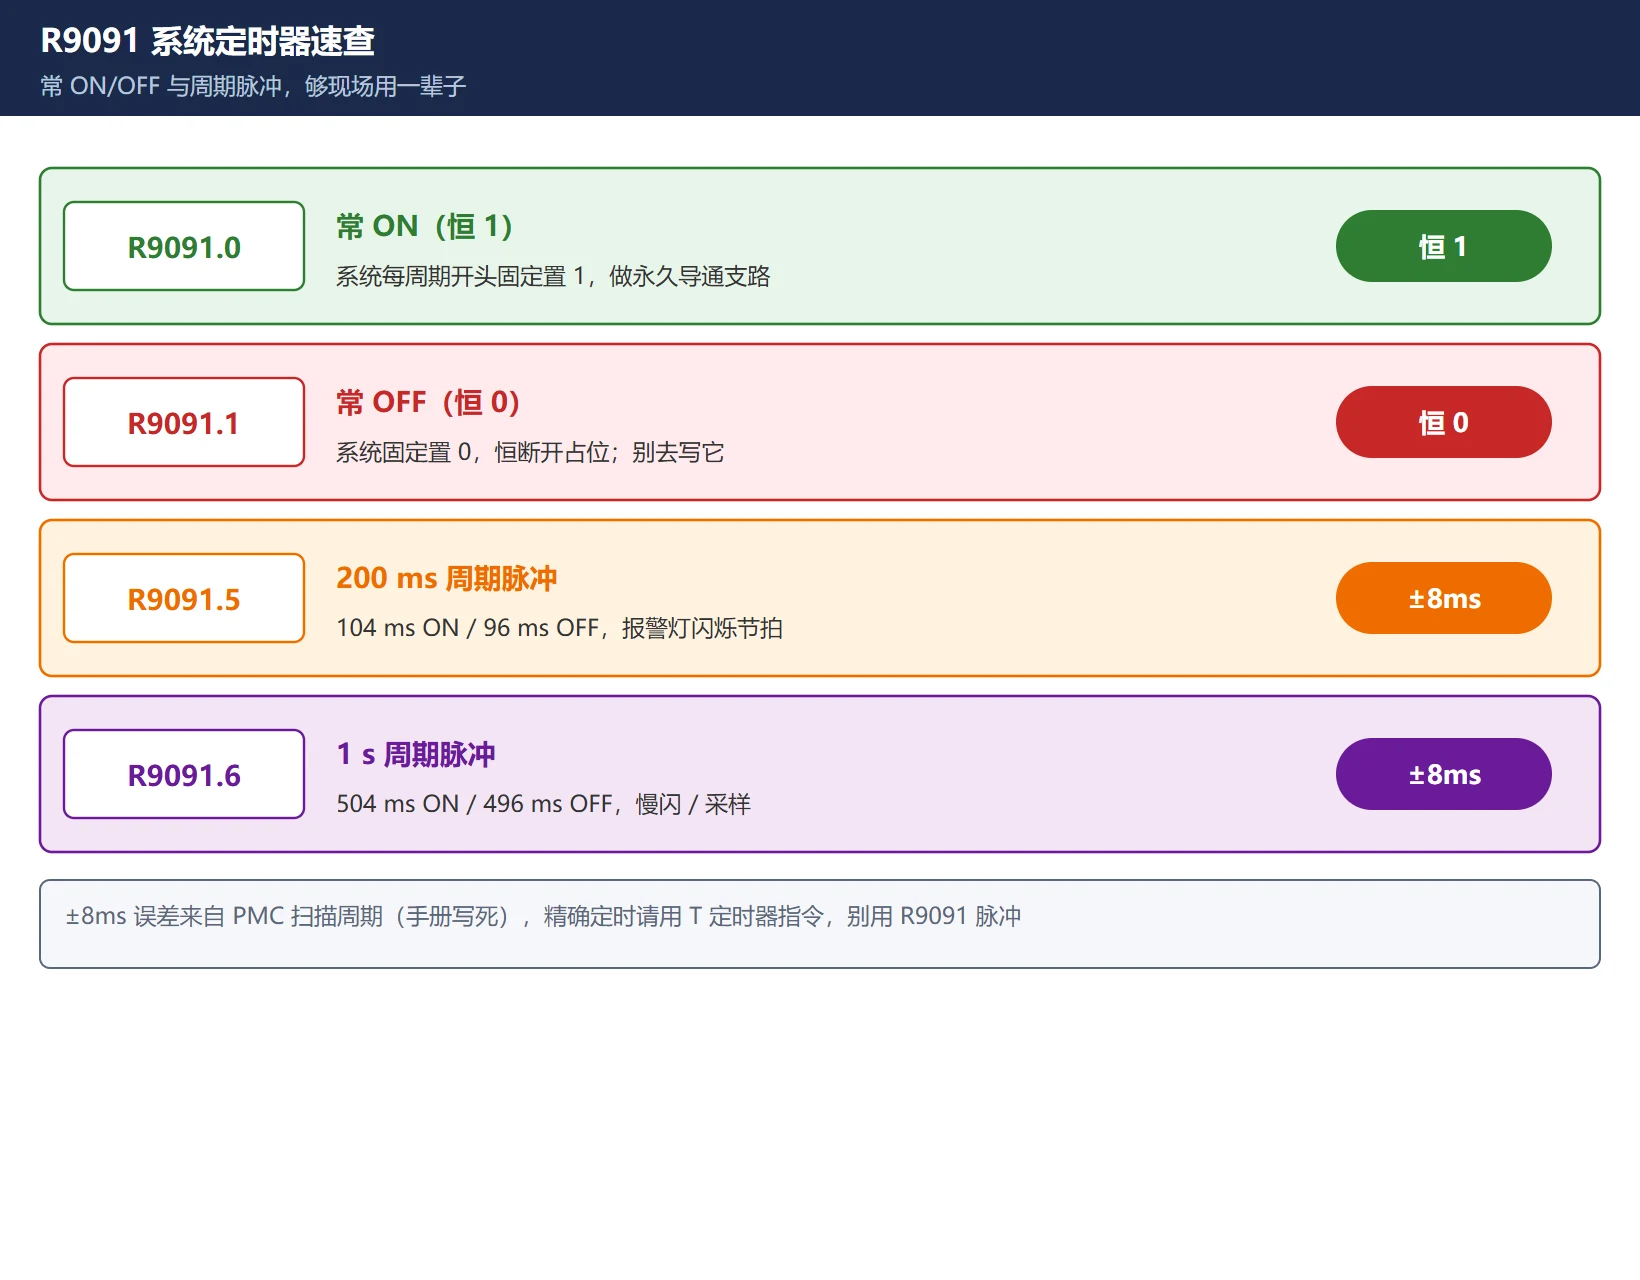The height and width of the screenshot is (1280, 1640).
Task: Click the R9091 系统定时器速查 title
Action: coord(207,41)
